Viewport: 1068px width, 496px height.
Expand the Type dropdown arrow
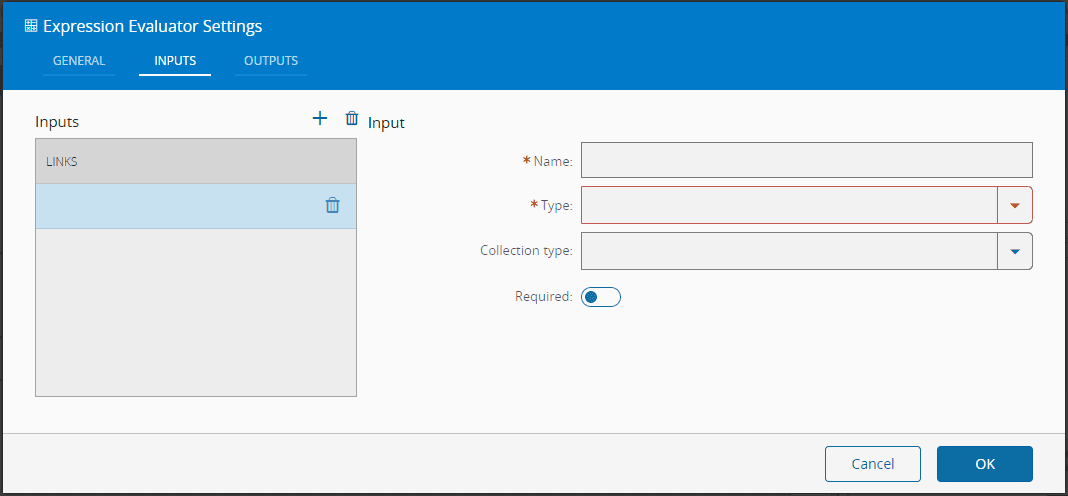[1015, 205]
